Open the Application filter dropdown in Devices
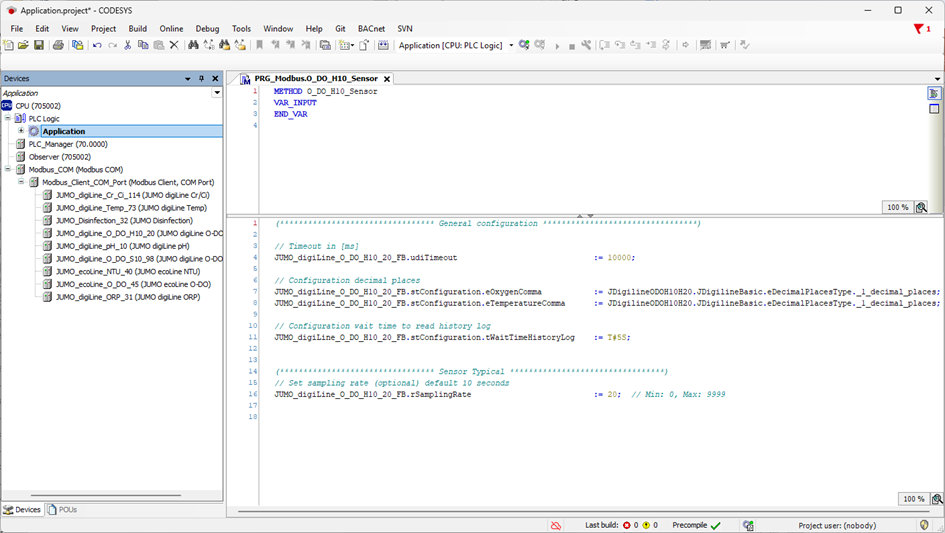The height and width of the screenshot is (533, 945). [x=217, y=93]
